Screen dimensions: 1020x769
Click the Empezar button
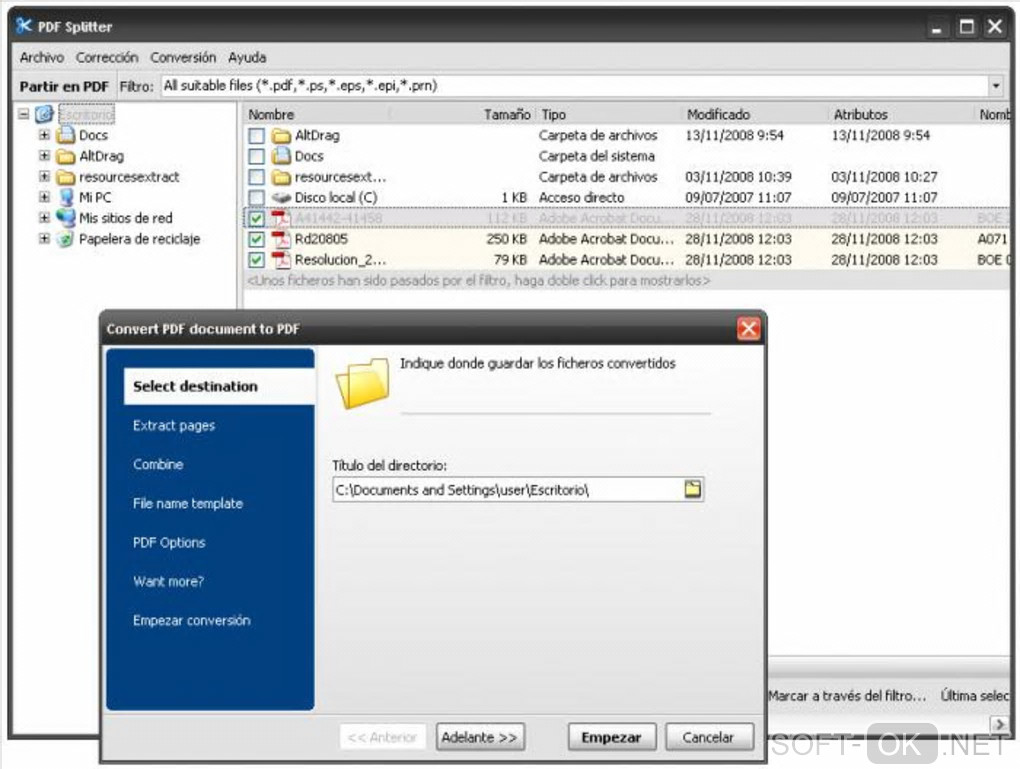(611, 737)
